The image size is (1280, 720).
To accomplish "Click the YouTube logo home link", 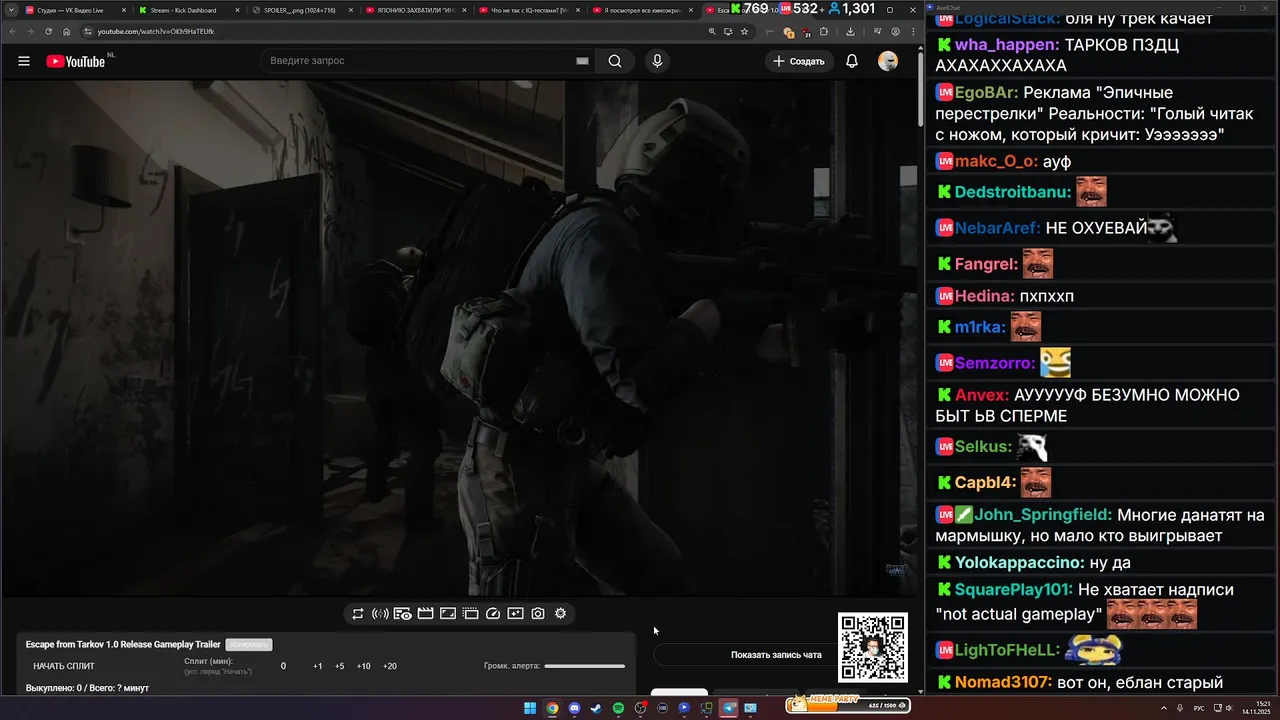I will [75, 61].
